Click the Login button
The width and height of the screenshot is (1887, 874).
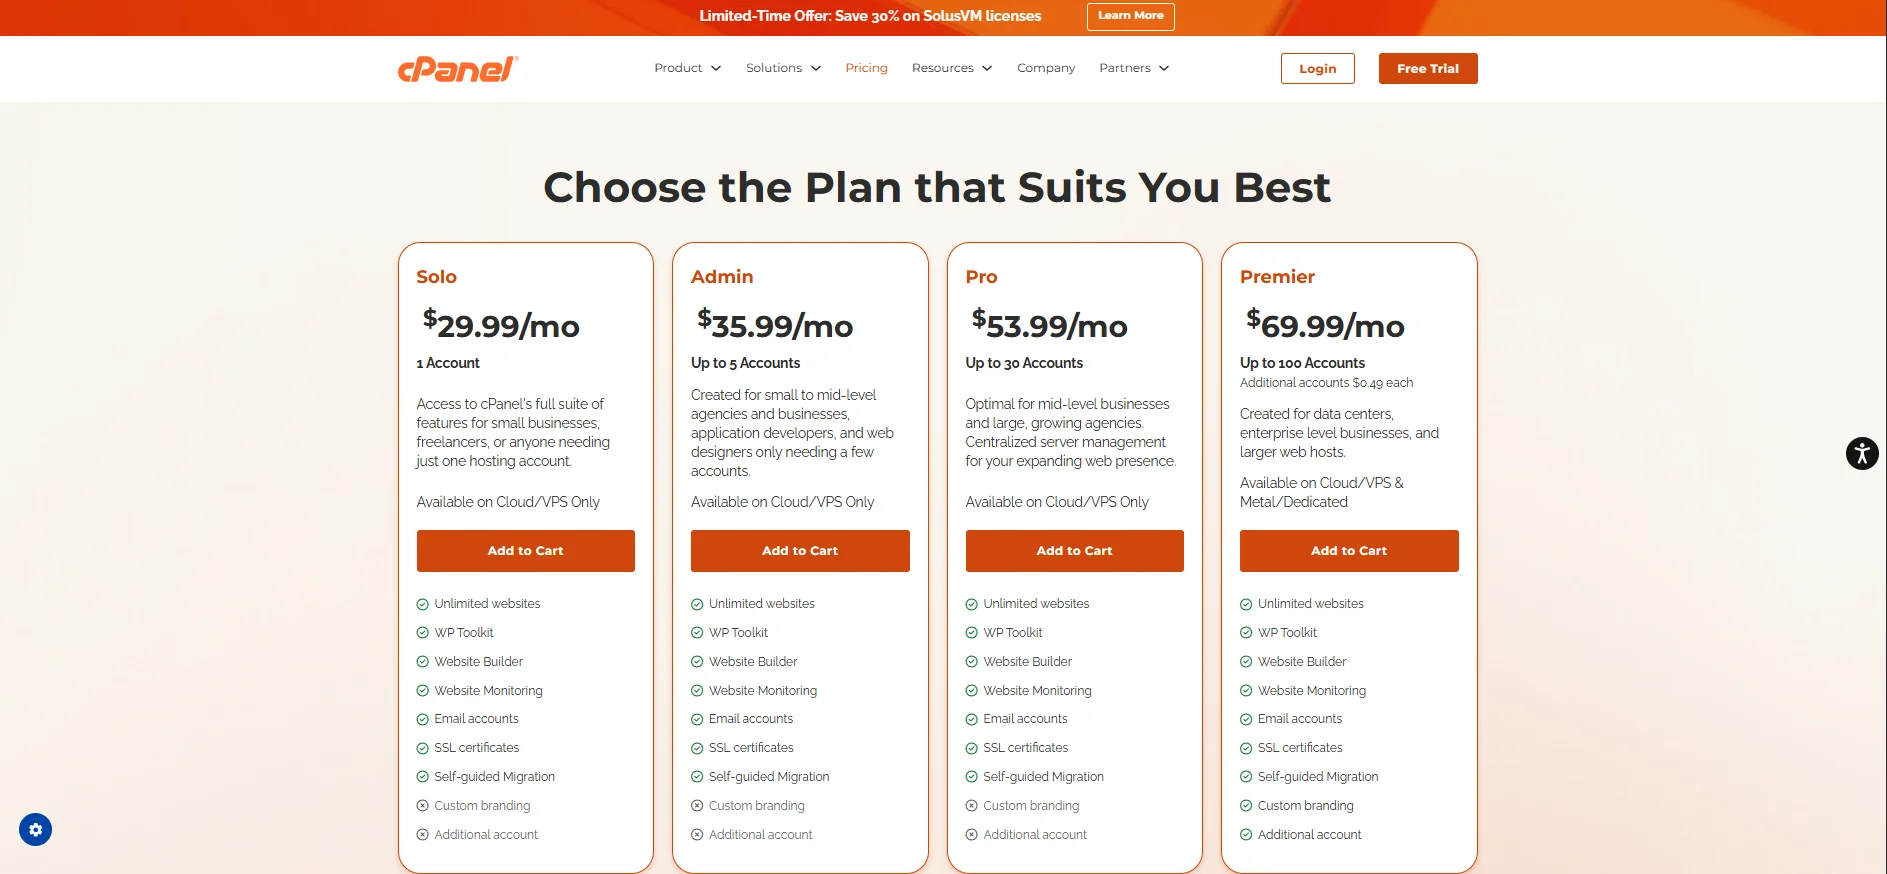(x=1317, y=68)
